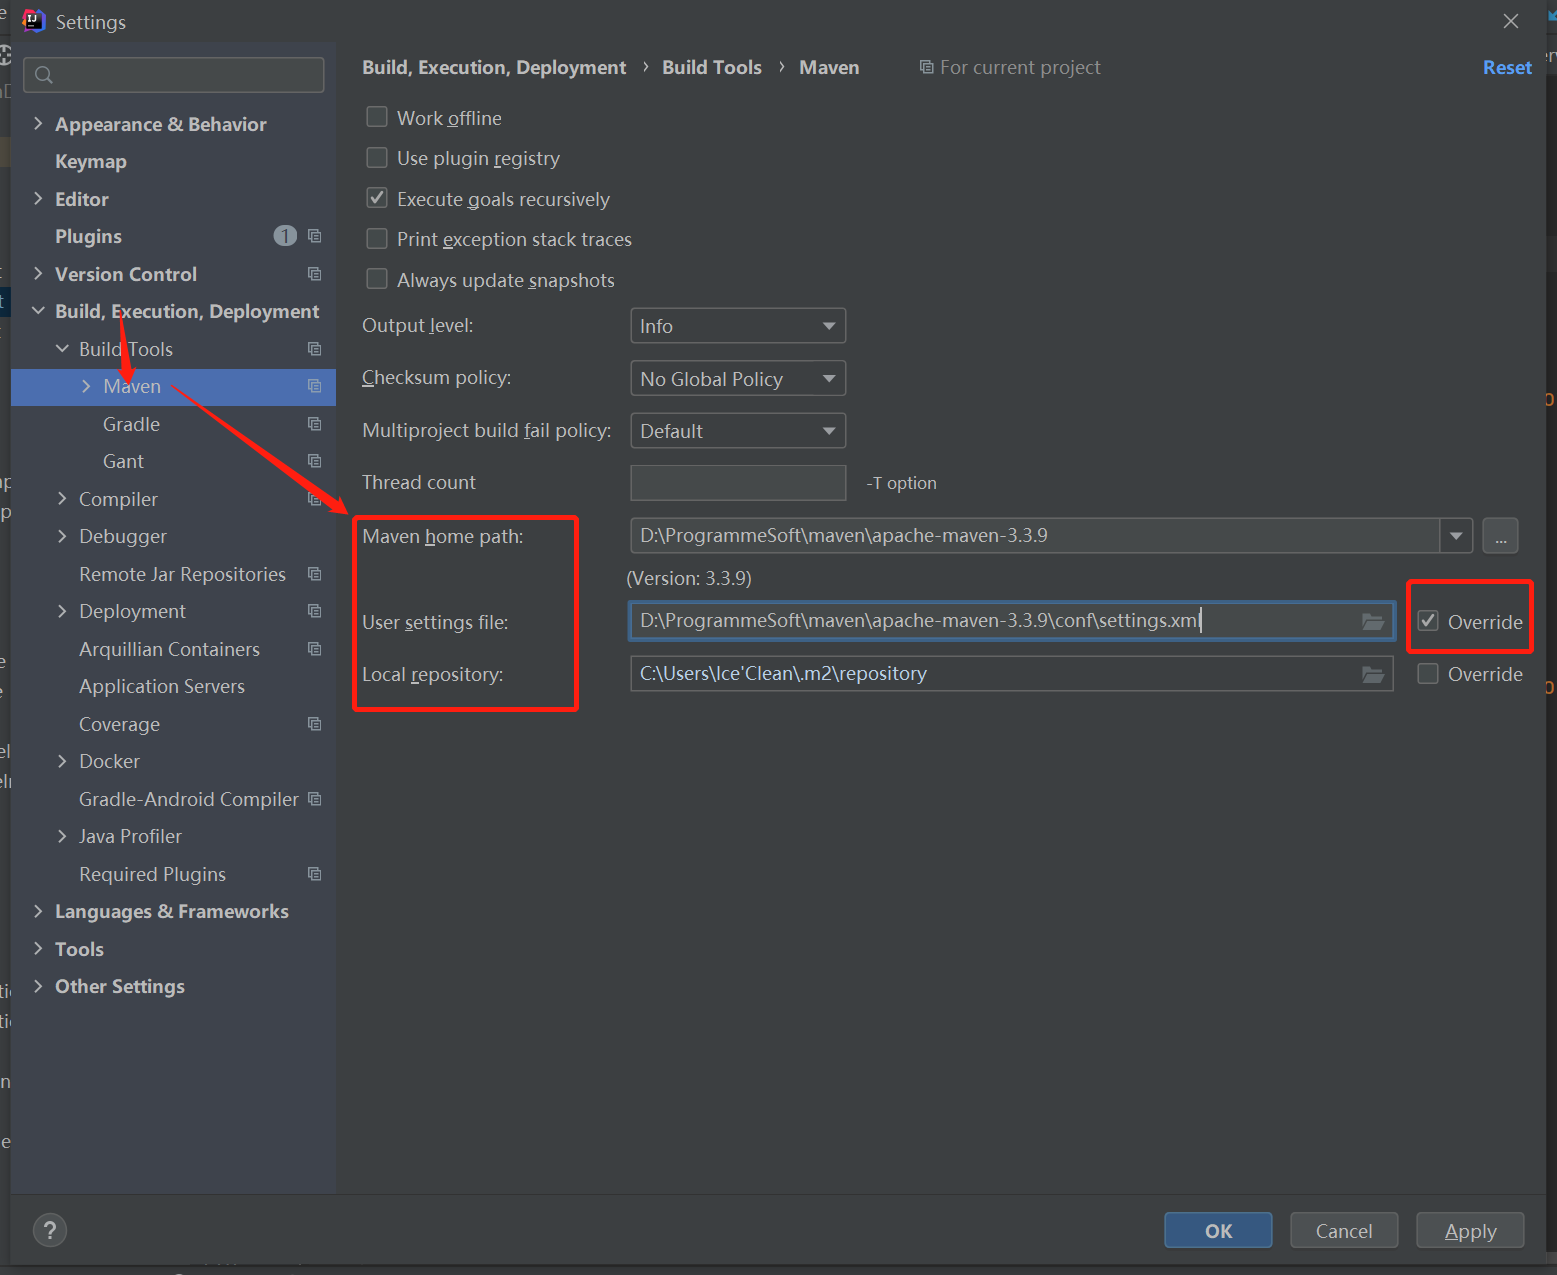Select Gradle under Build Tools
The height and width of the screenshot is (1275, 1557).
click(131, 424)
